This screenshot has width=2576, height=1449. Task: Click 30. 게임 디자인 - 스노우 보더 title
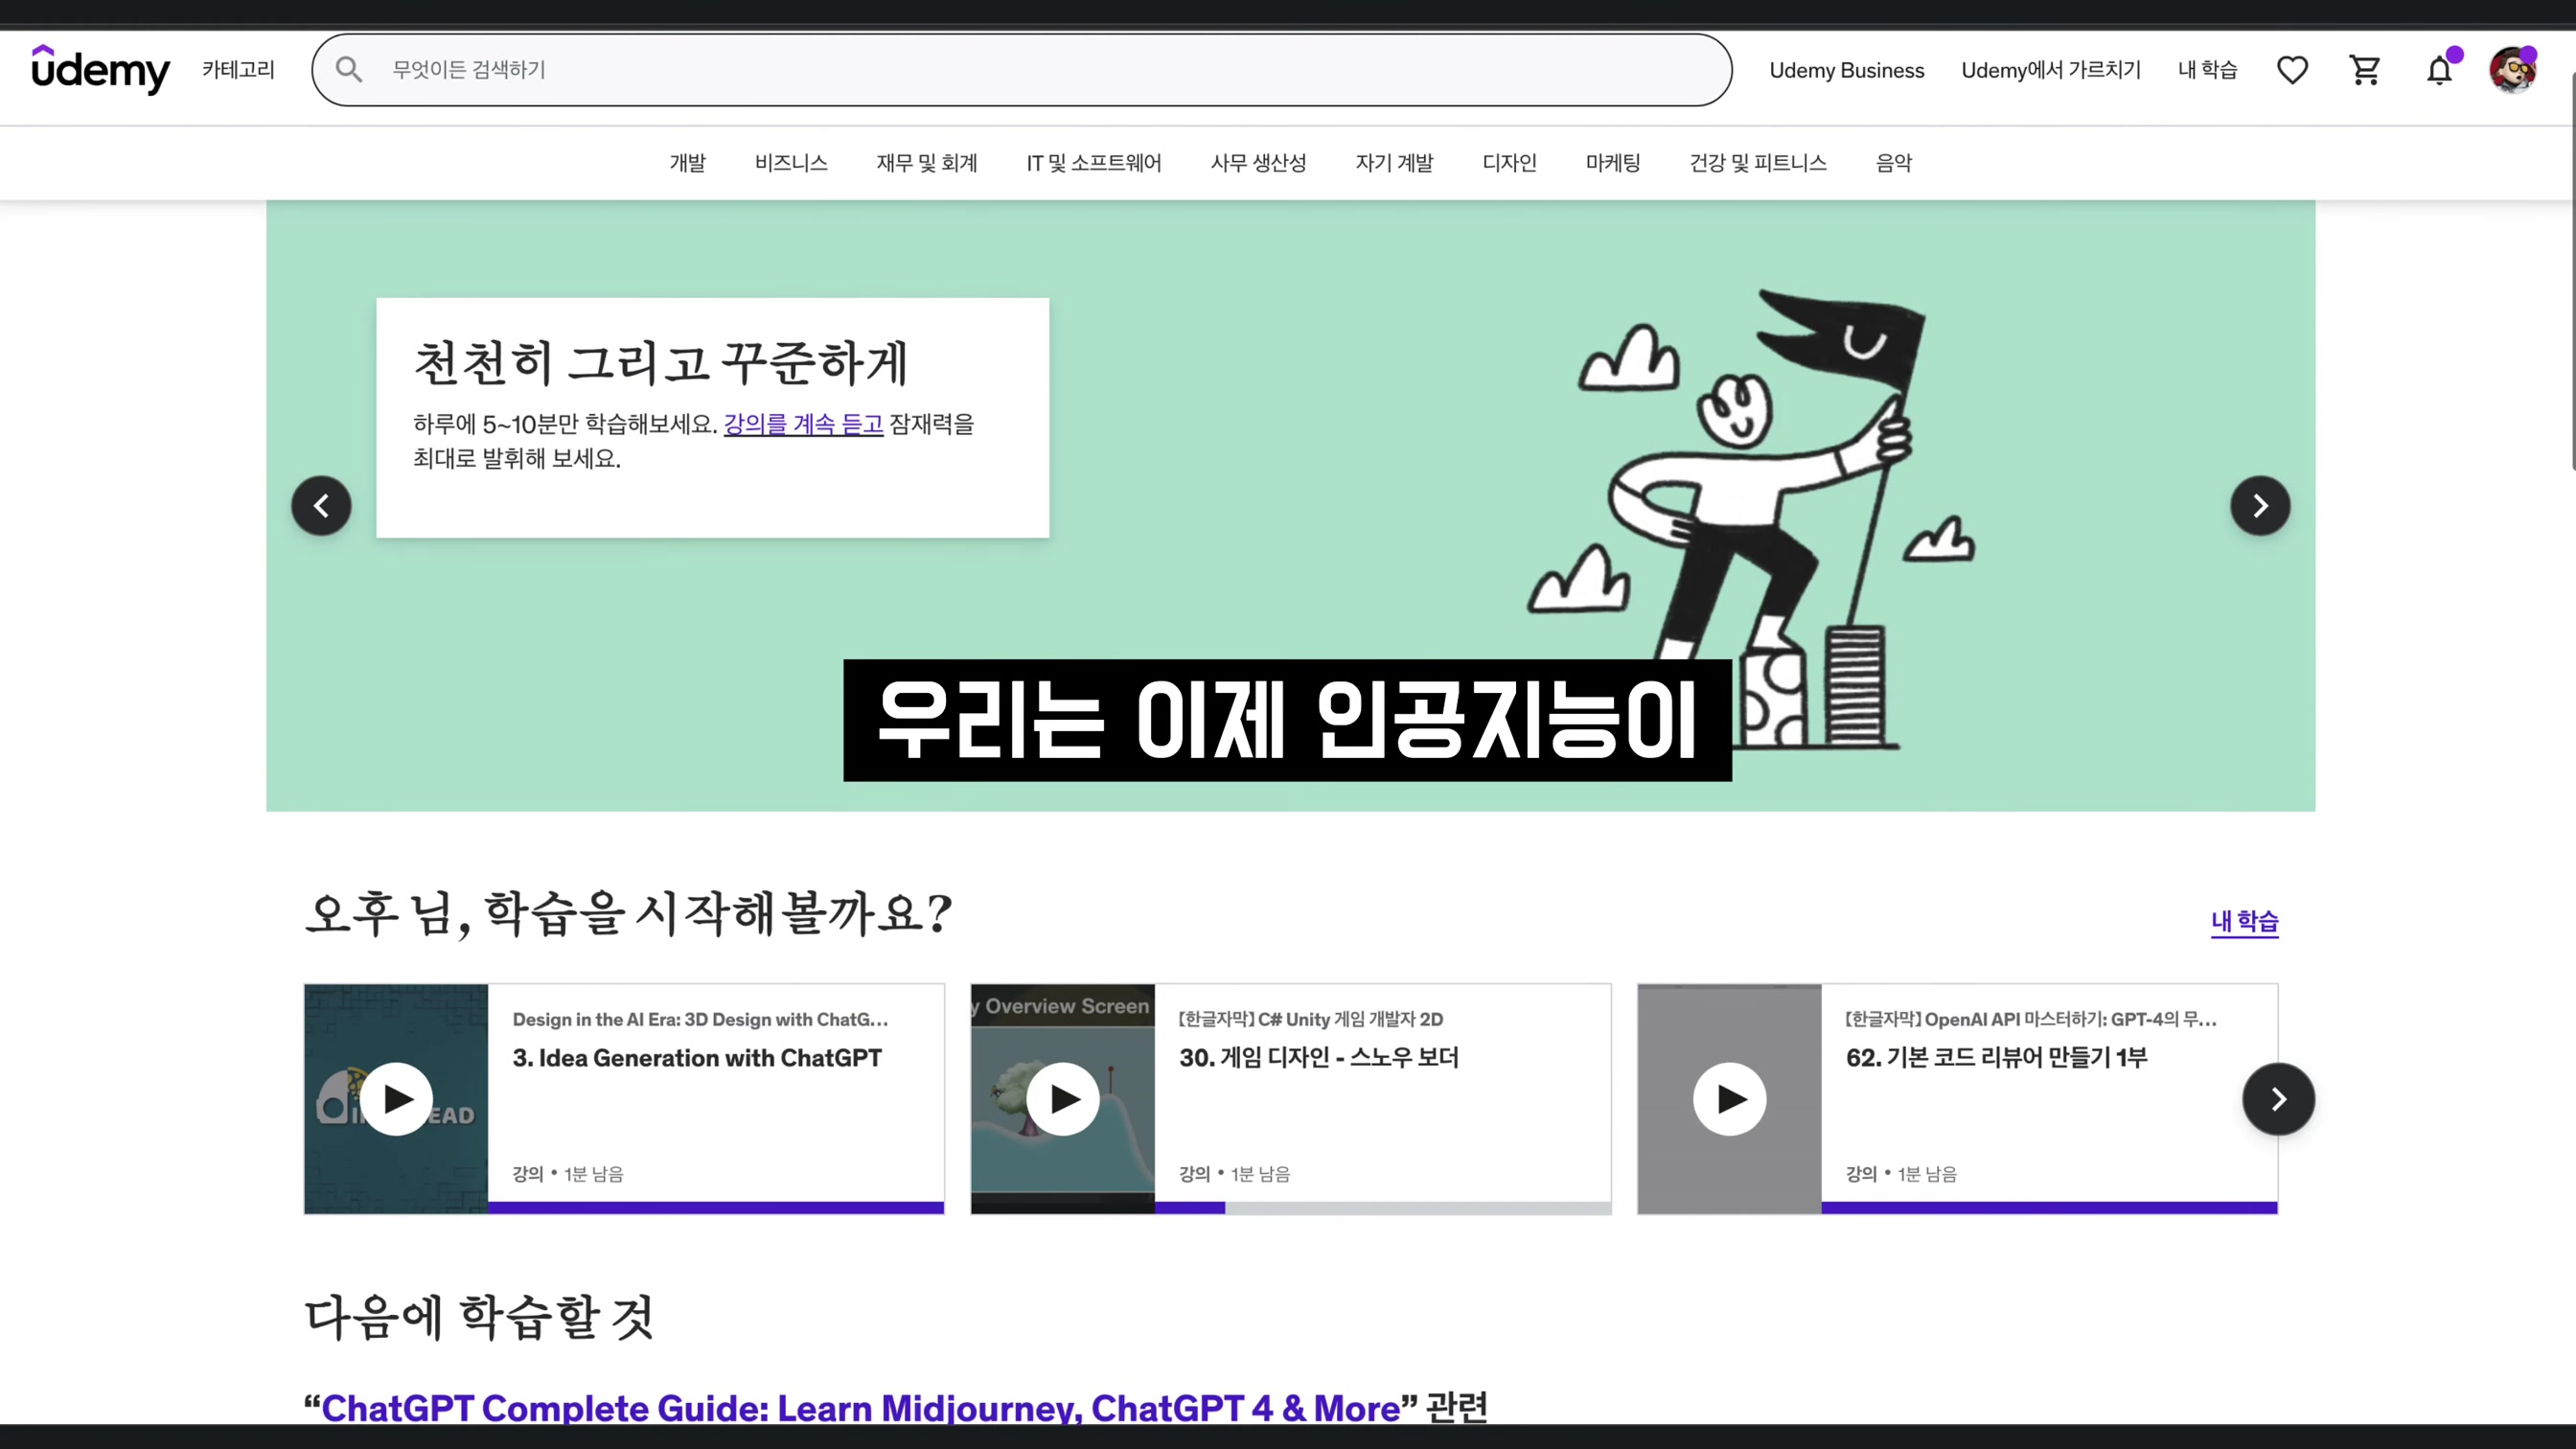click(x=1318, y=1057)
